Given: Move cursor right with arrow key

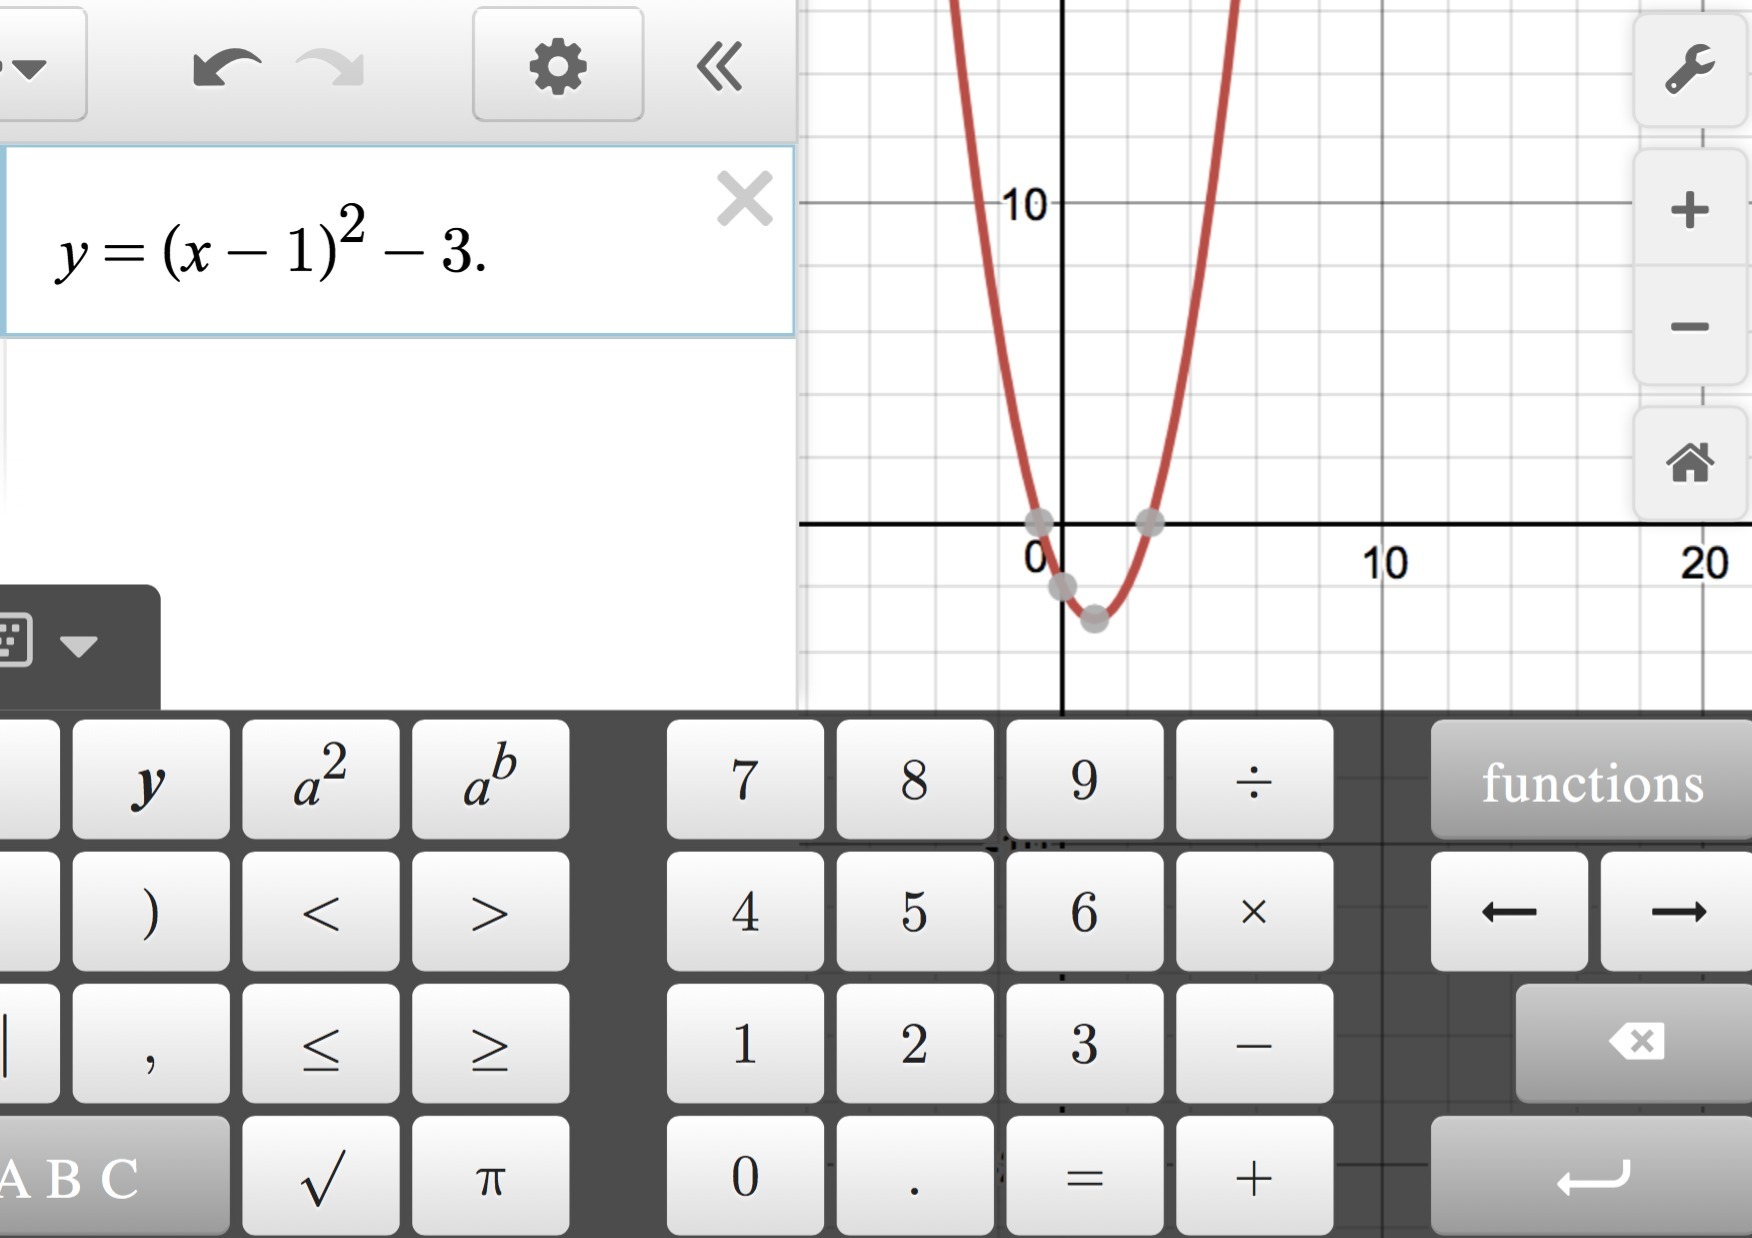Looking at the screenshot, I should [1677, 911].
